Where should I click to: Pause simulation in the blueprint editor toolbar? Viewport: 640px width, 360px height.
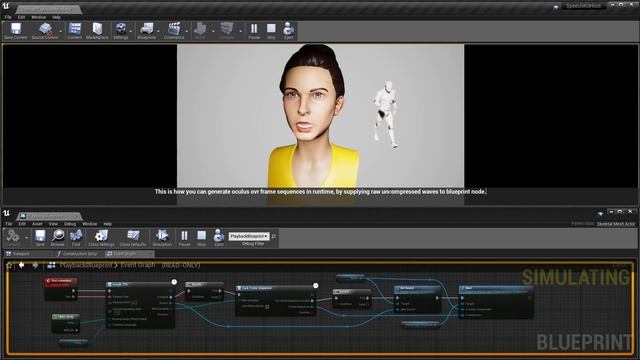(184, 238)
